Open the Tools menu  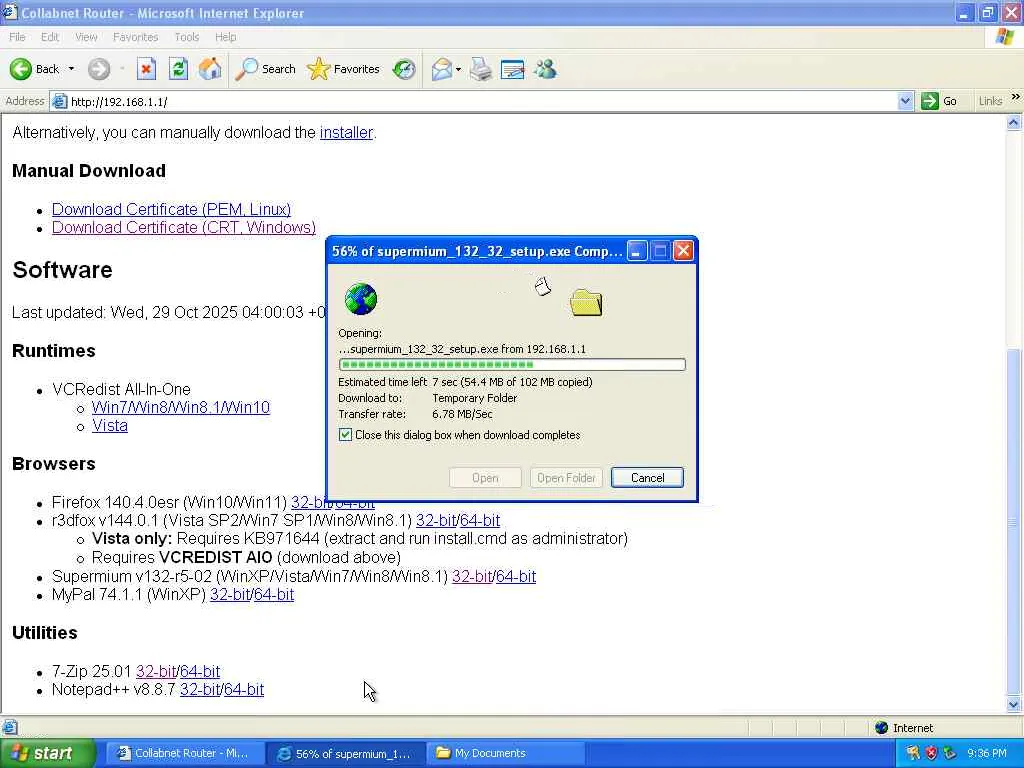click(x=186, y=37)
